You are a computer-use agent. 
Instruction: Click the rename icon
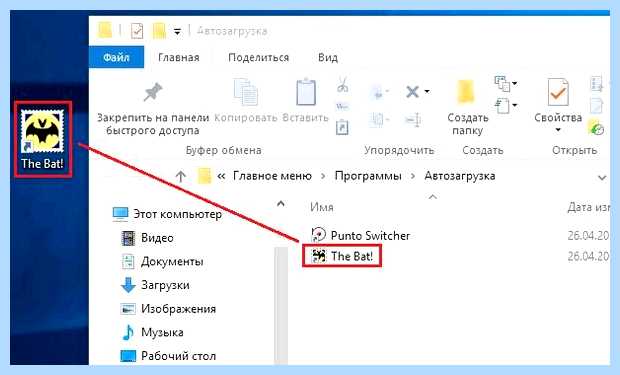pos(414,120)
